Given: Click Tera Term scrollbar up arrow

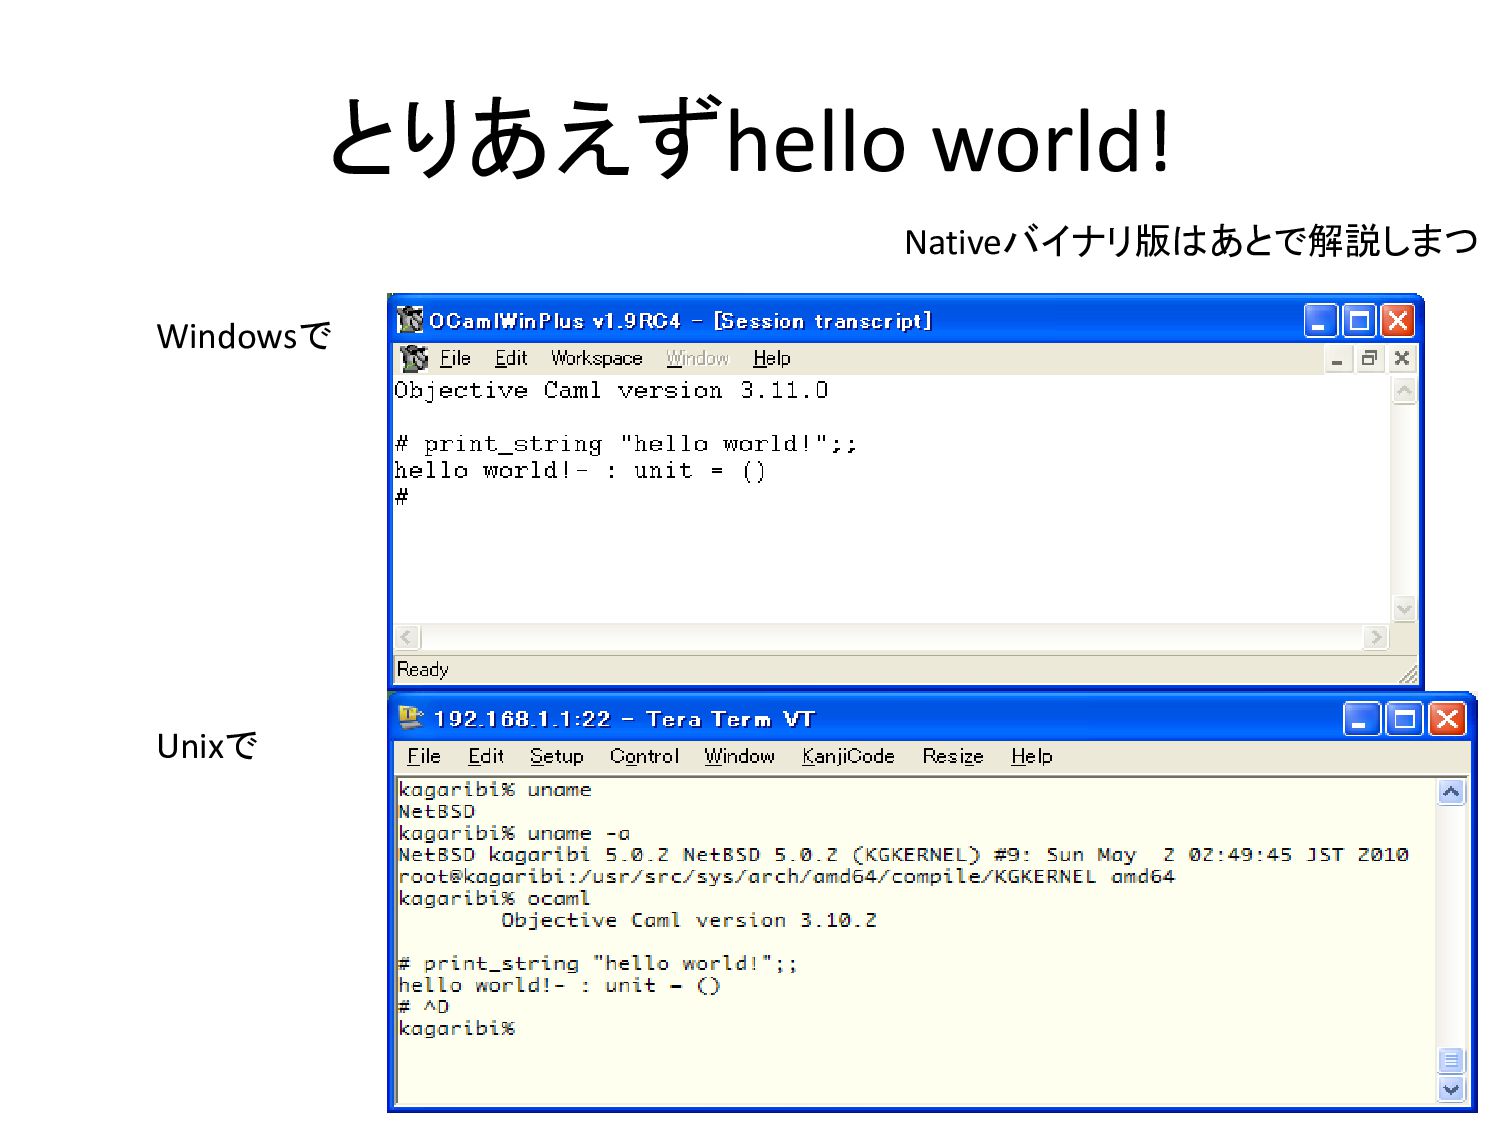Looking at the screenshot, I should pyautogui.click(x=1451, y=792).
